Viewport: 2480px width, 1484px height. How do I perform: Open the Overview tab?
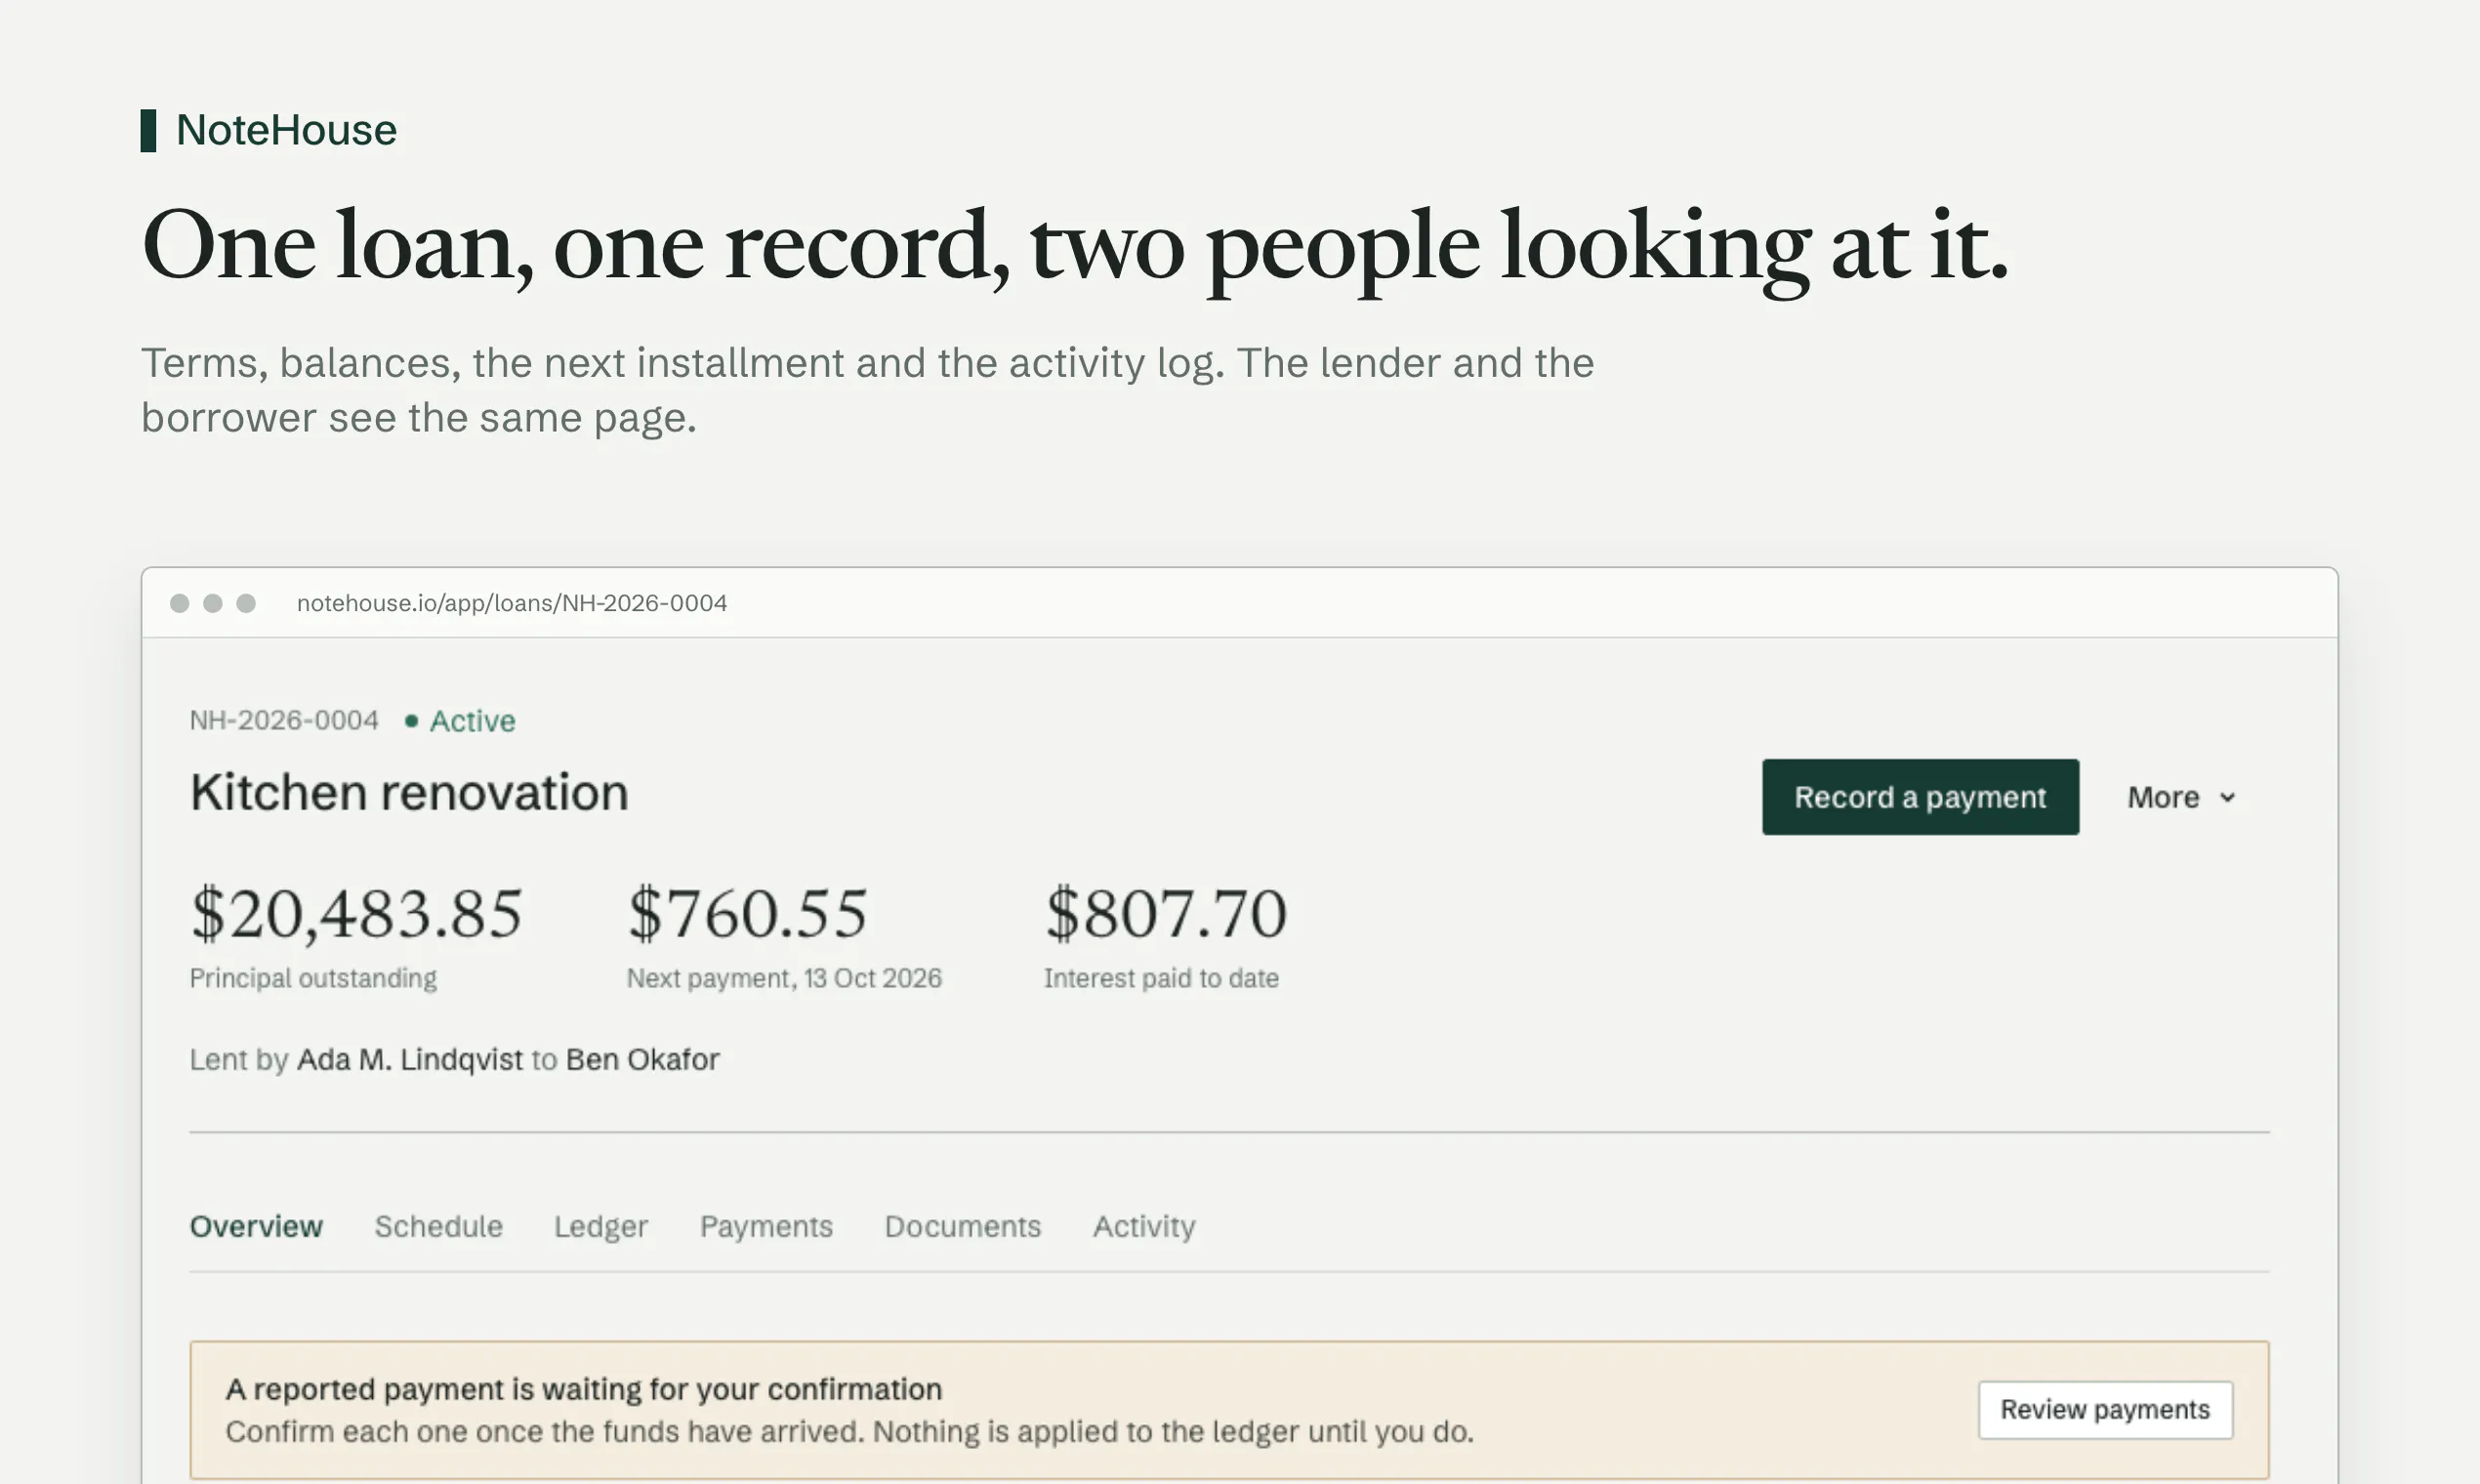(x=256, y=1226)
